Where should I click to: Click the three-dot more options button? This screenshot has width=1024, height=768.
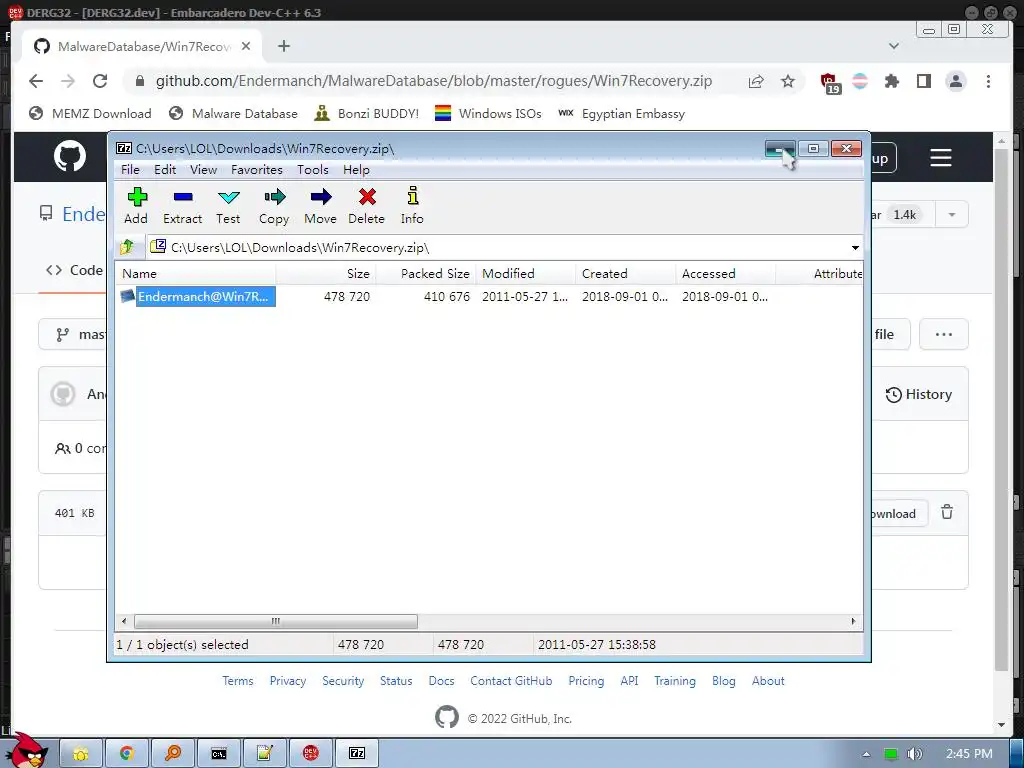(x=944, y=334)
